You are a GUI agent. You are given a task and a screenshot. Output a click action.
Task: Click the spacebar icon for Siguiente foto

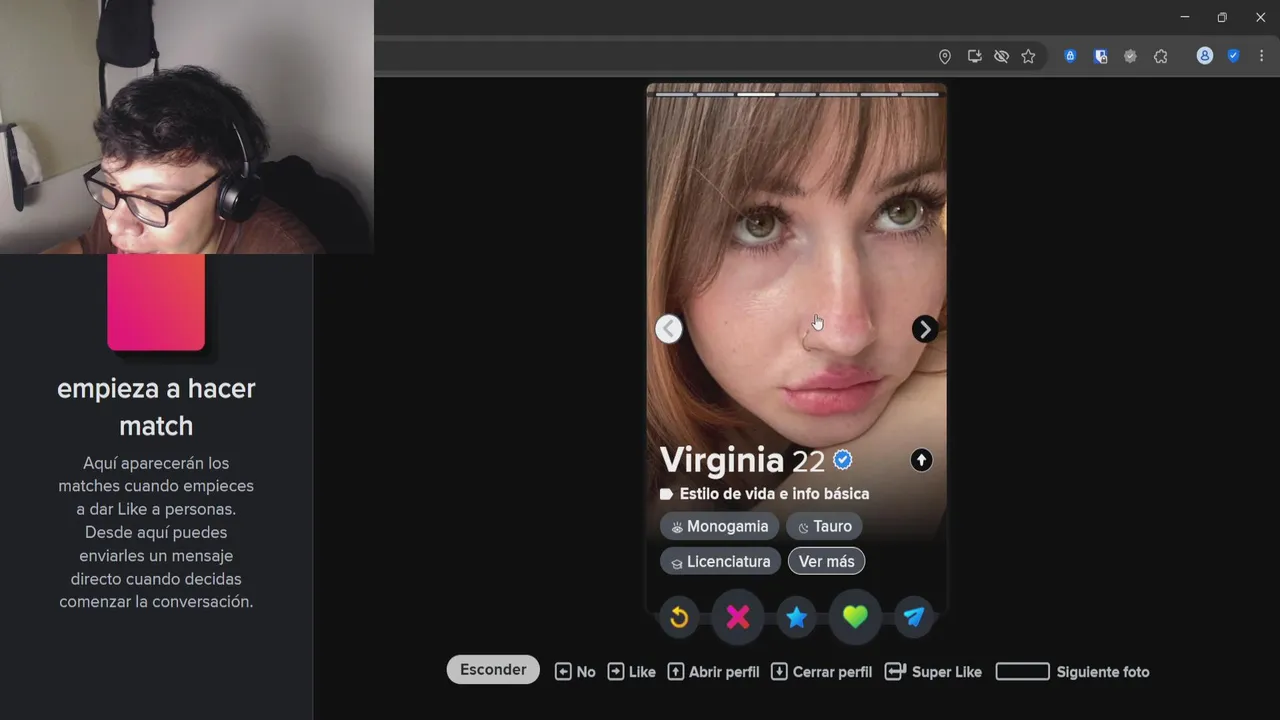tap(1022, 672)
